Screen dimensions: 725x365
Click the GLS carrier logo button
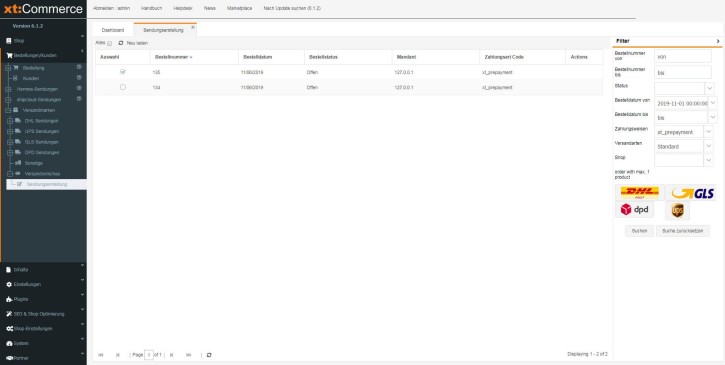point(692,193)
